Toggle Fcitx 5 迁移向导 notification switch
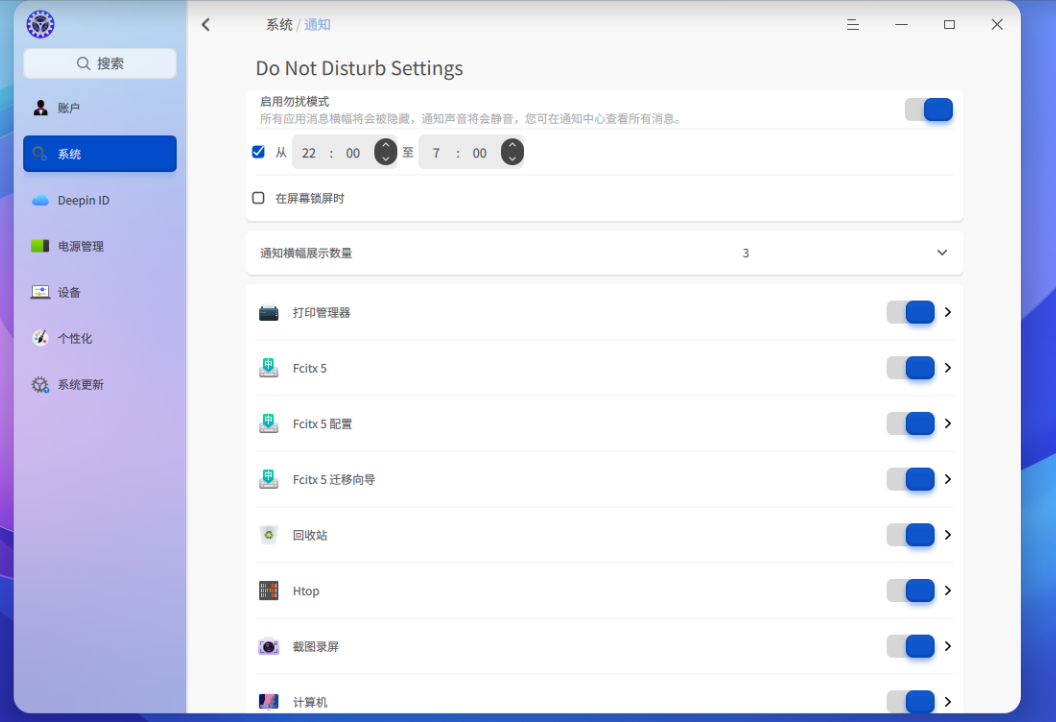 tap(911, 480)
